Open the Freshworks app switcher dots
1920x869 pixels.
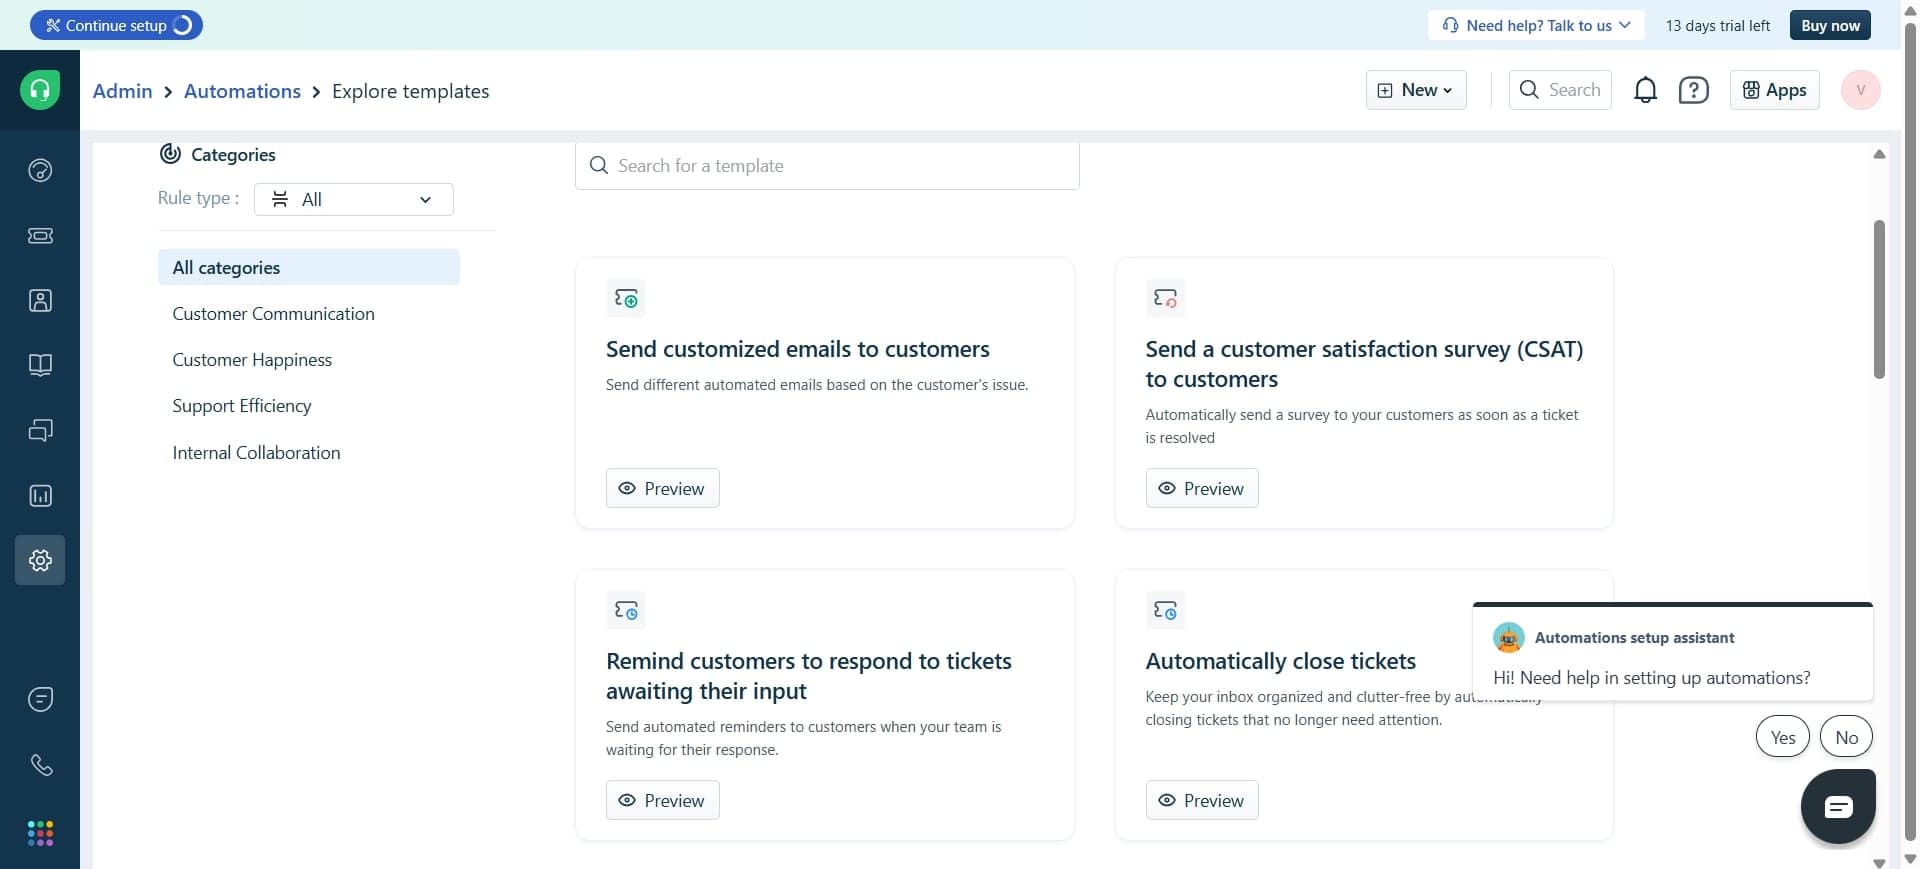pyautogui.click(x=40, y=833)
